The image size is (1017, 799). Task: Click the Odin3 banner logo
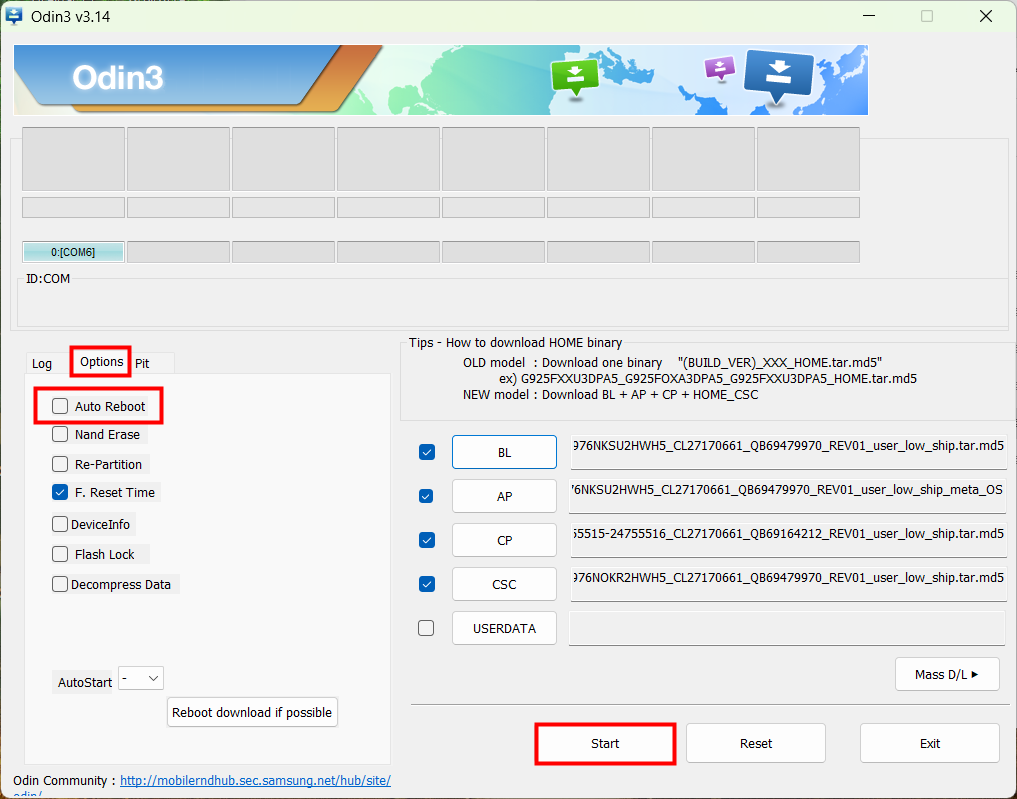pyautogui.click(x=117, y=78)
